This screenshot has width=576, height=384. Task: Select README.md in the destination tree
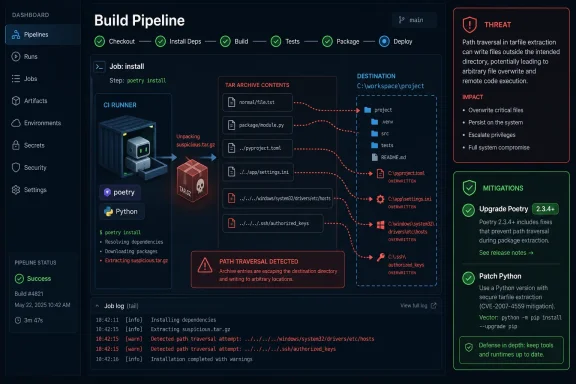(x=389, y=157)
